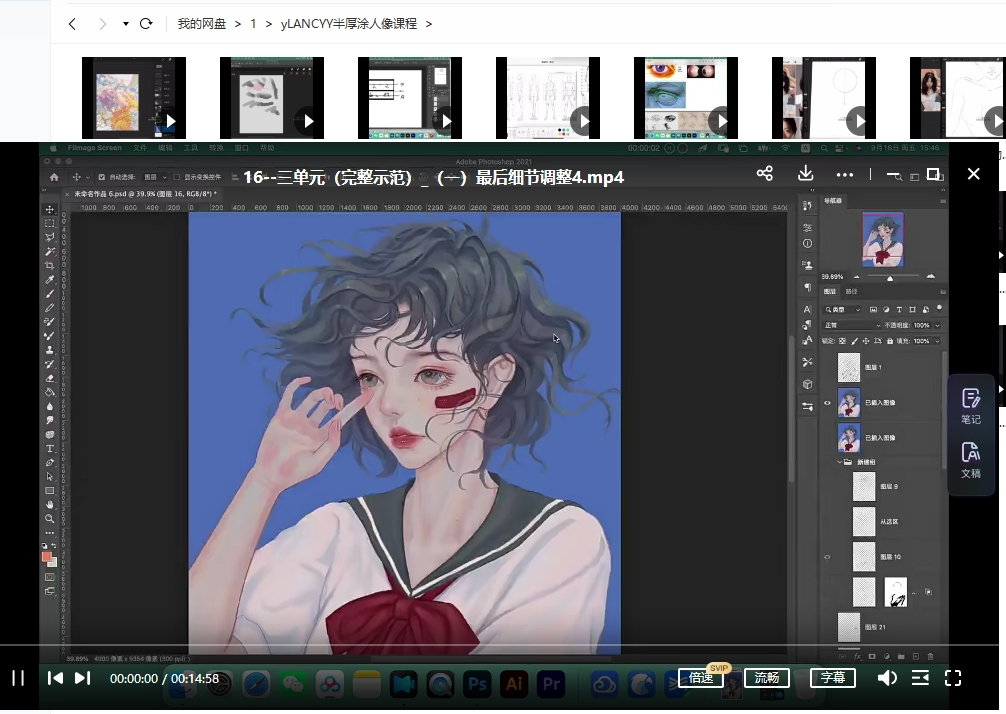Open the 不透明度 opacity dropdown arrow
Viewport: 1006px width, 714px height.
coord(937,325)
